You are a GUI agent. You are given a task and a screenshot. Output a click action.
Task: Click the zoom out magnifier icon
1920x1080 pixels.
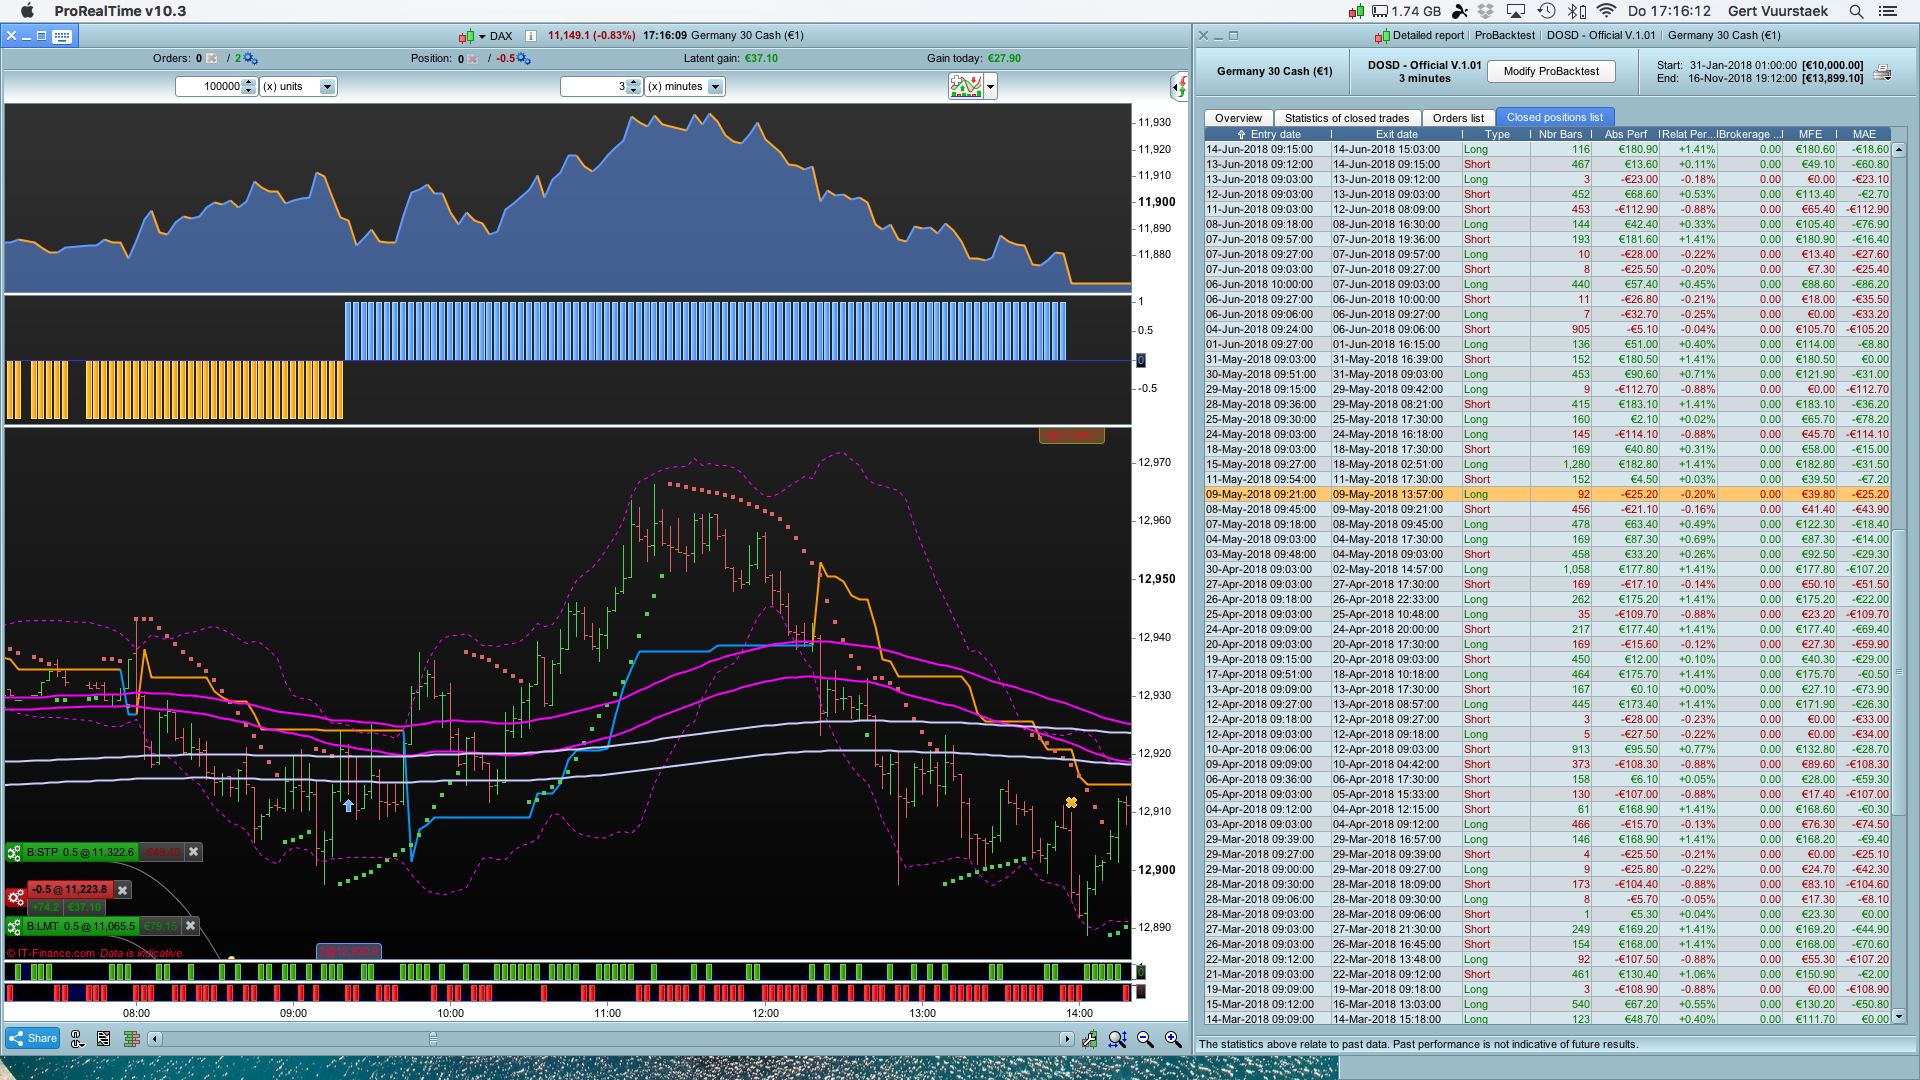coord(1145,1039)
